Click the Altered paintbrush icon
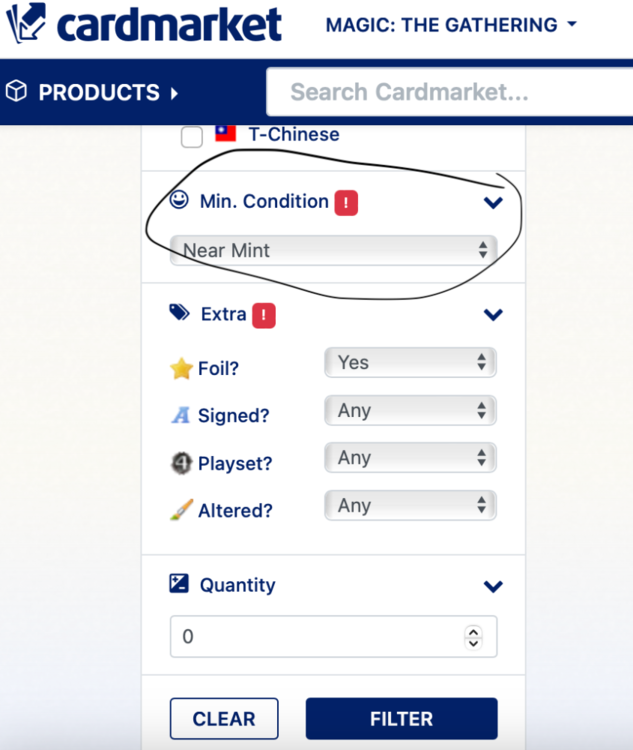633x750 pixels. point(181,510)
